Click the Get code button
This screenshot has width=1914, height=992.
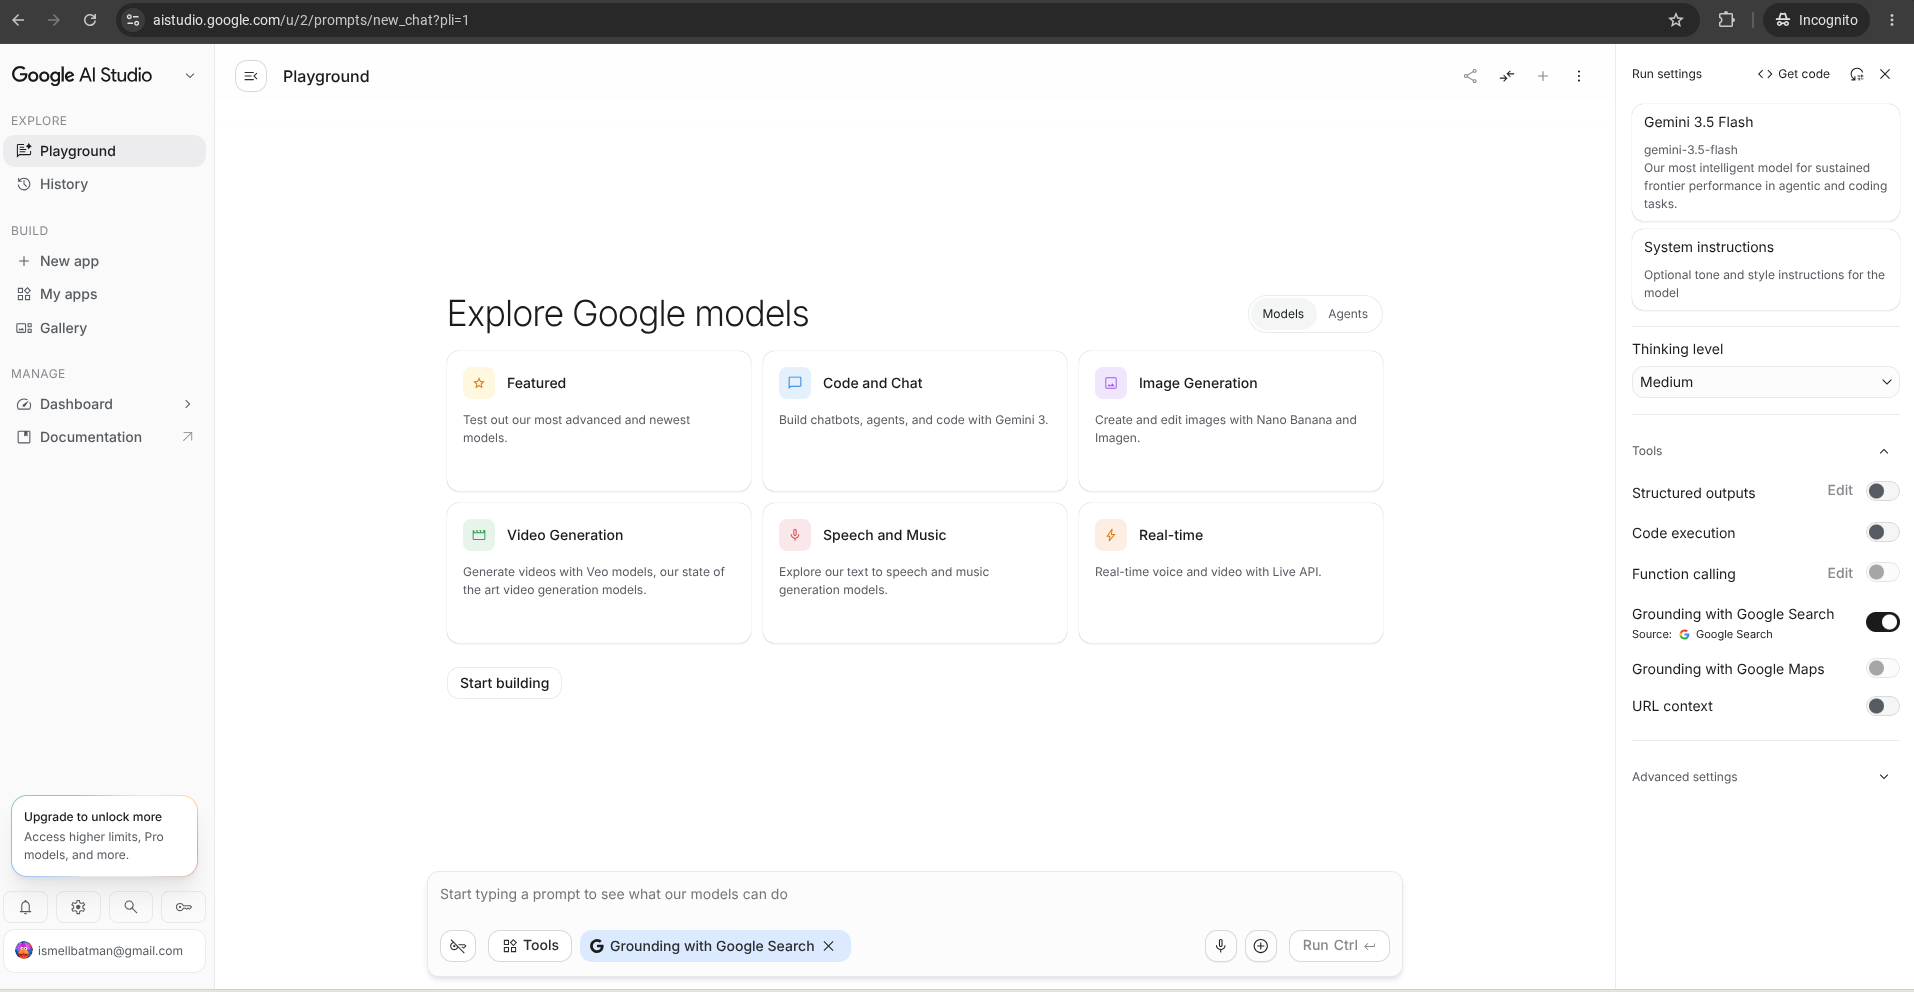point(1794,74)
